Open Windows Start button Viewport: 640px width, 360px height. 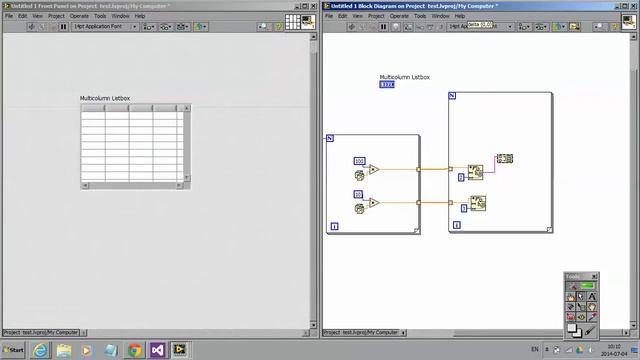tap(13, 350)
